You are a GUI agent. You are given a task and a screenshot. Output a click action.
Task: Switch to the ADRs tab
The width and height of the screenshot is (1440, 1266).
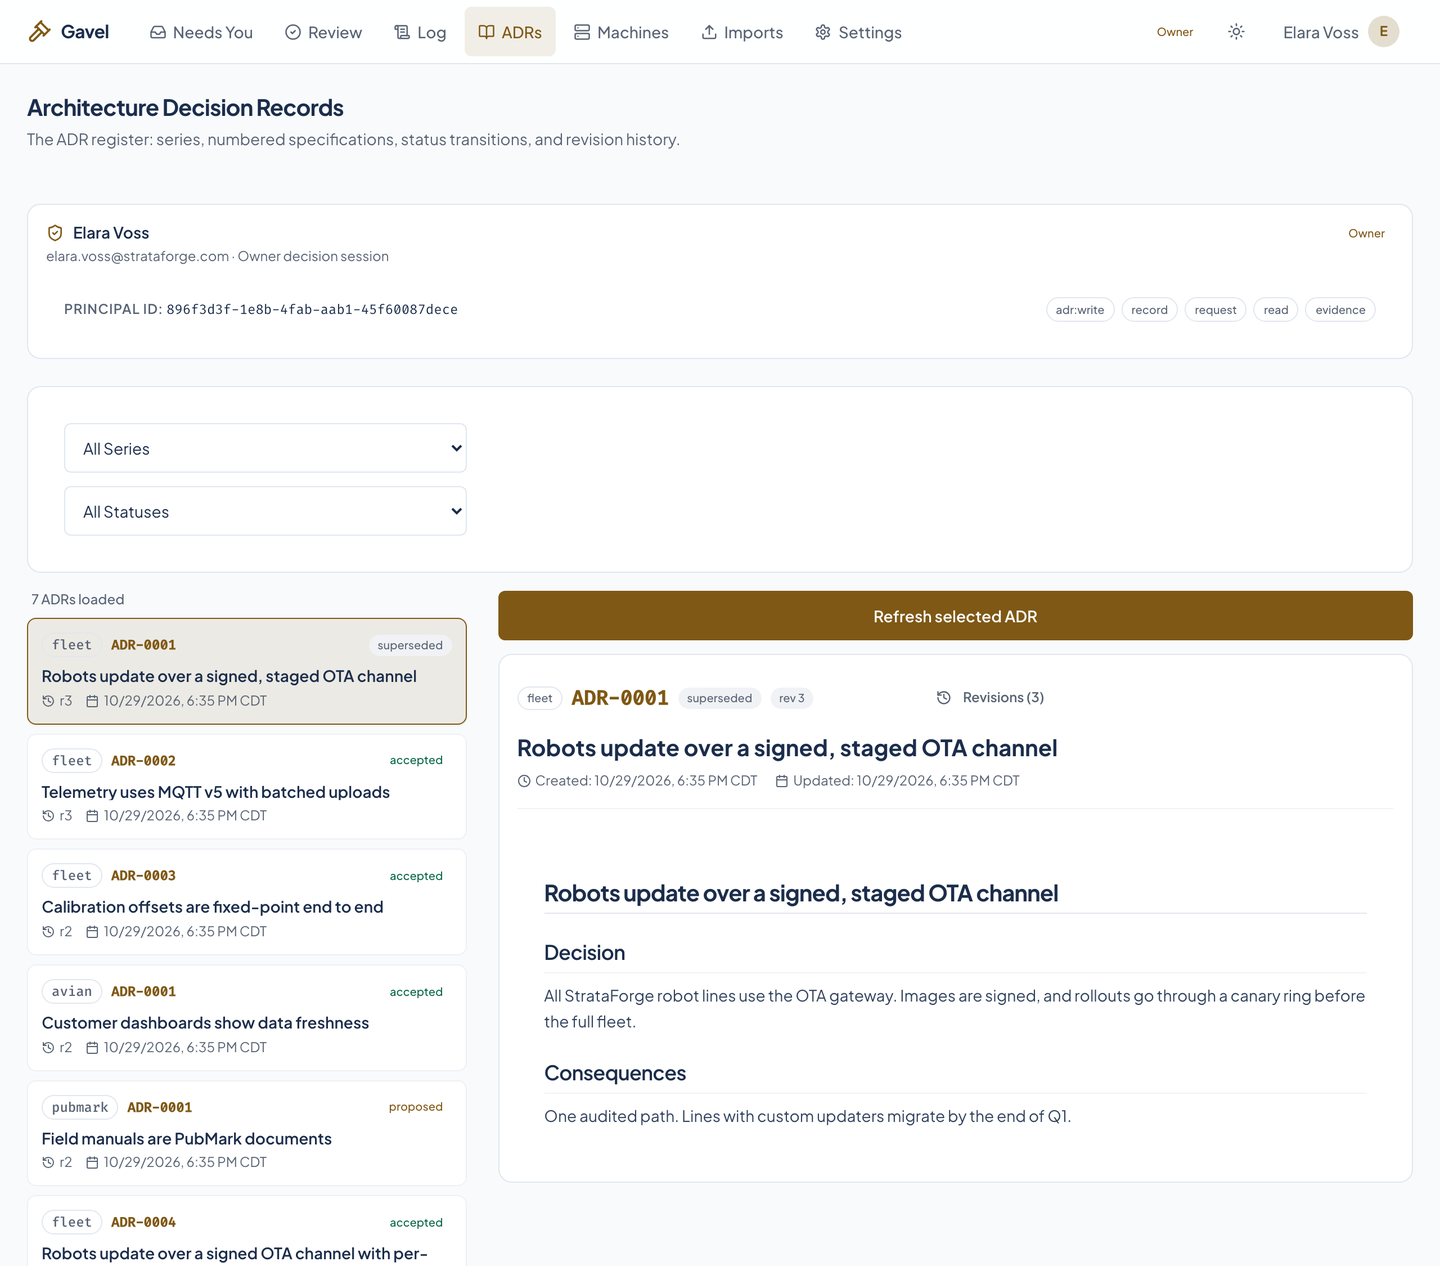(x=510, y=32)
